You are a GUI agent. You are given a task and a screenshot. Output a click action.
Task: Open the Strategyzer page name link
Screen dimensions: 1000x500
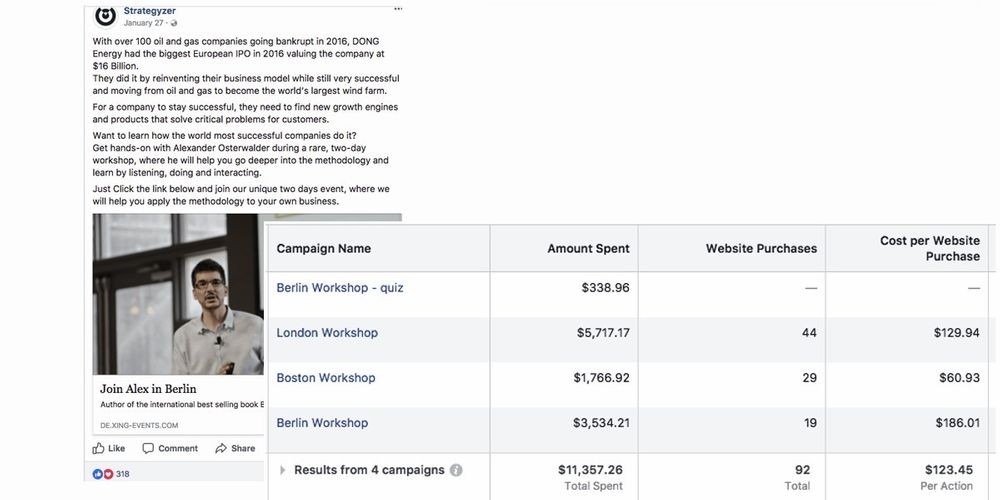coord(150,11)
